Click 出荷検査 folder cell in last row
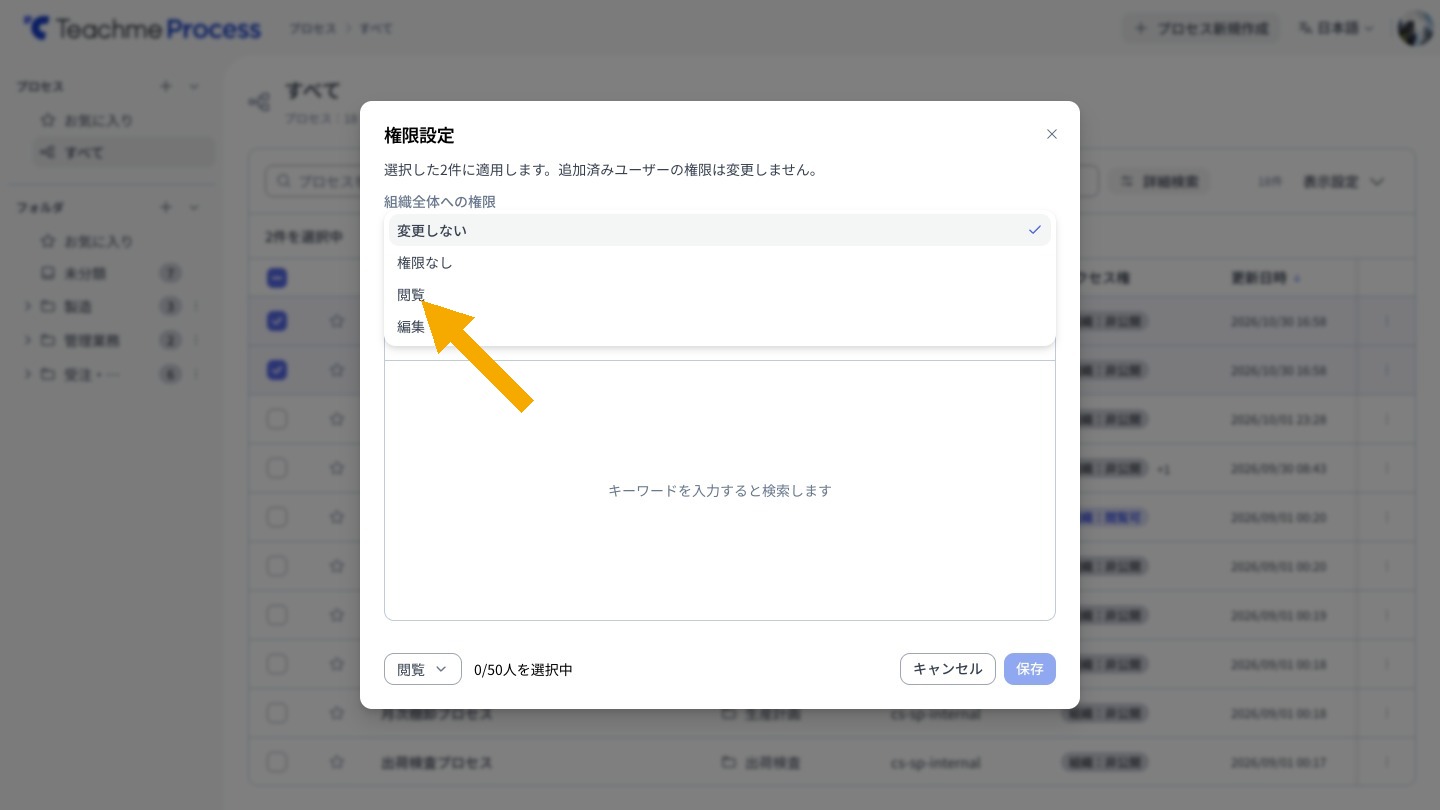This screenshot has height=810, width=1440. tap(761, 762)
